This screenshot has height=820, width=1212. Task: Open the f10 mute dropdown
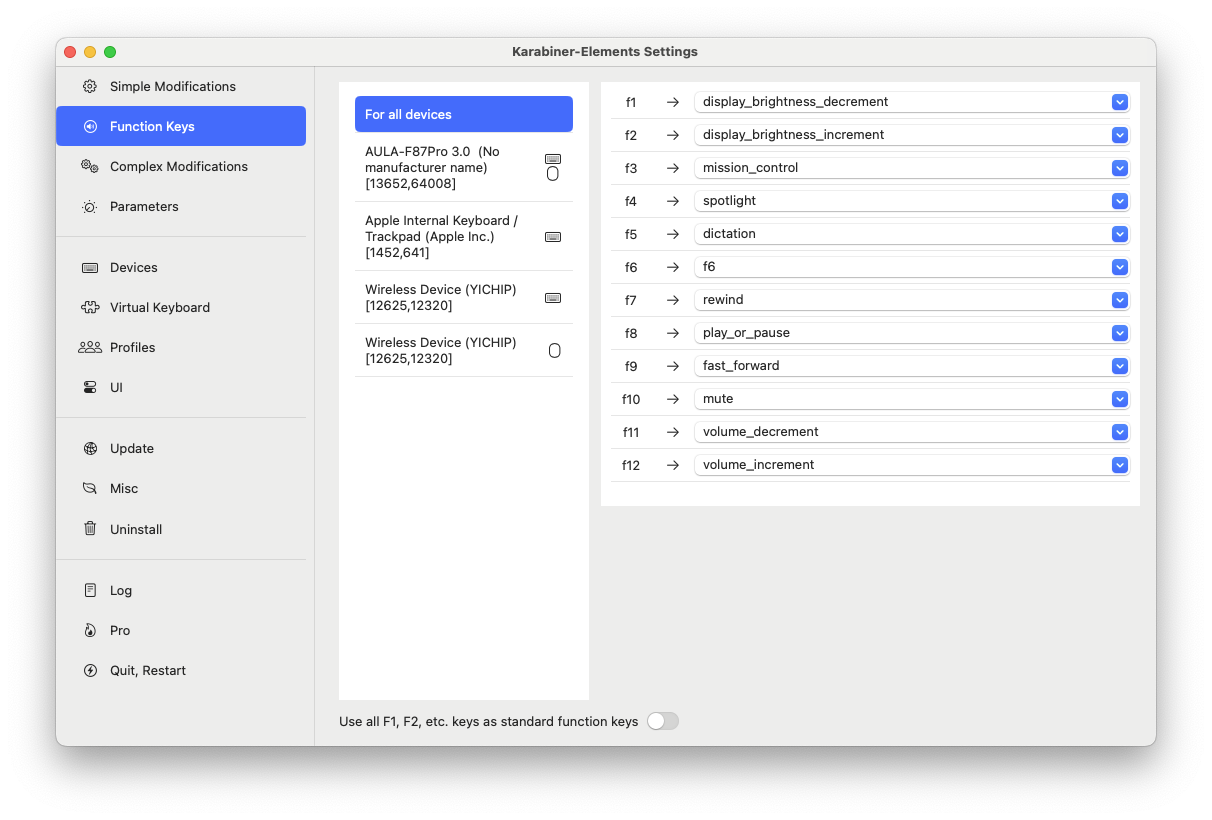tap(912, 399)
